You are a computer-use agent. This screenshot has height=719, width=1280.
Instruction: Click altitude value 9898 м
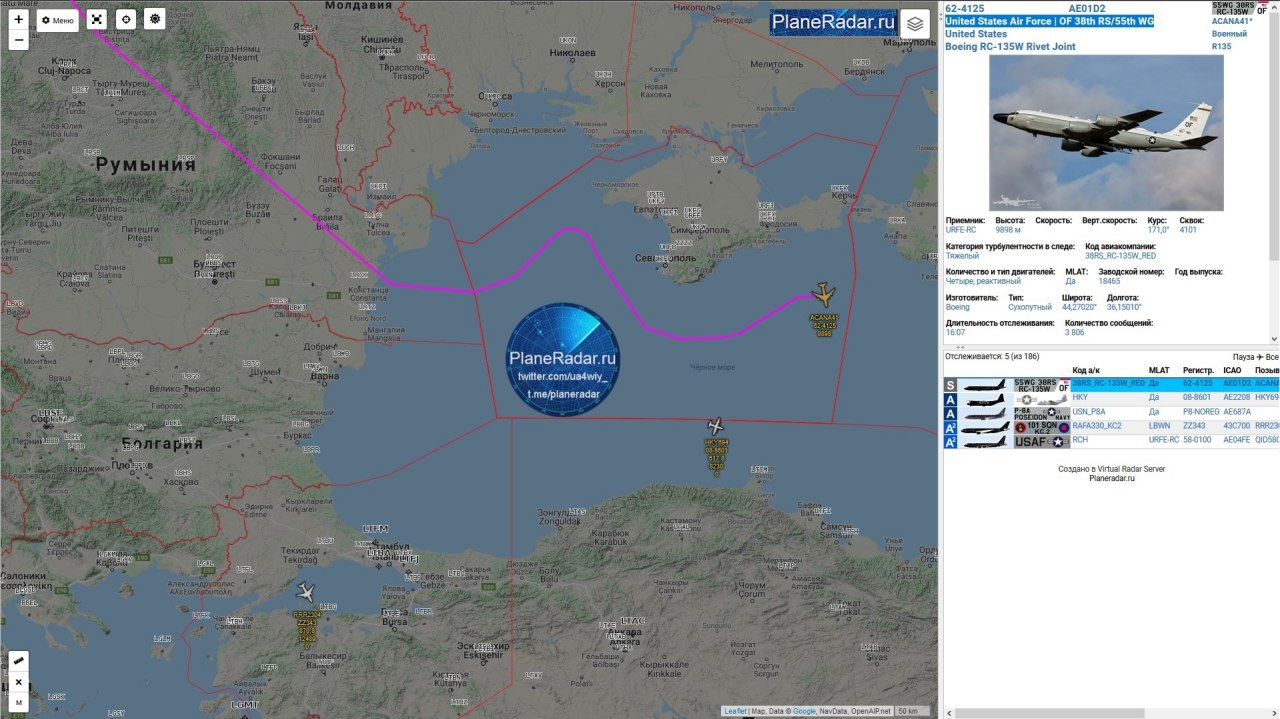(x=1008, y=230)
